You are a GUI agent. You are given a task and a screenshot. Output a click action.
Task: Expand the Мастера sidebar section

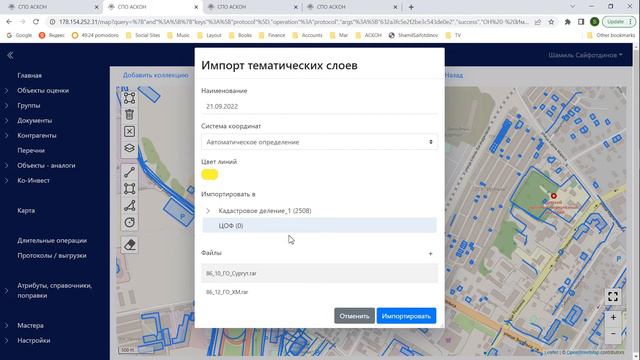click(x=7, y=325)
